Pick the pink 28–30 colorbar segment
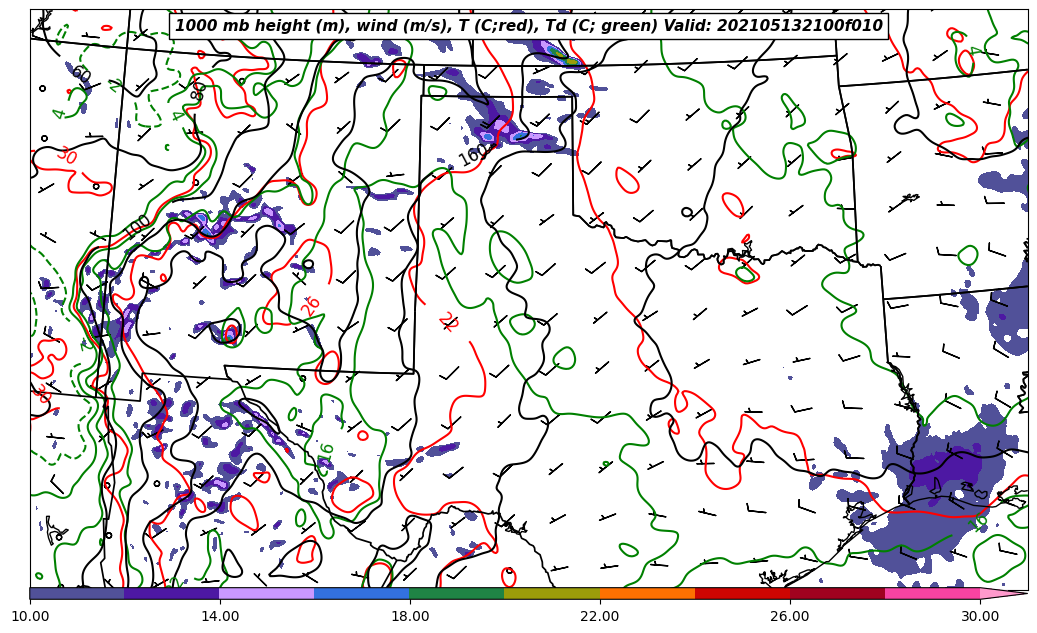The width and height of the screenshot is (1037, 633). tap(932, 593)
